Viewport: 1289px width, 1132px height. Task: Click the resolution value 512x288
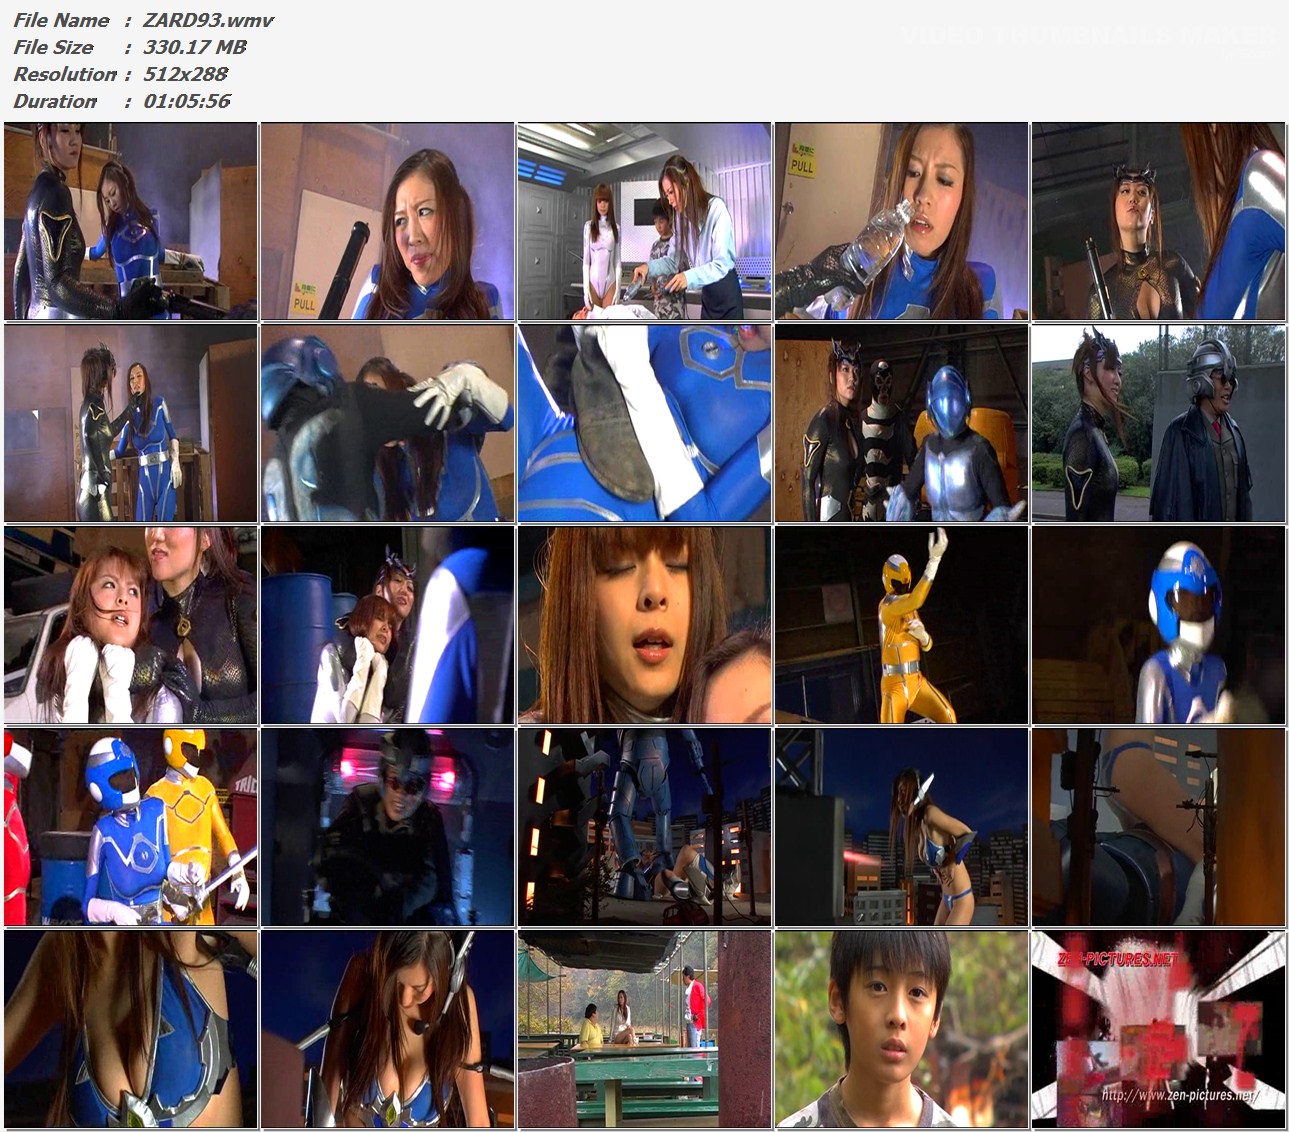click(185, 74)
